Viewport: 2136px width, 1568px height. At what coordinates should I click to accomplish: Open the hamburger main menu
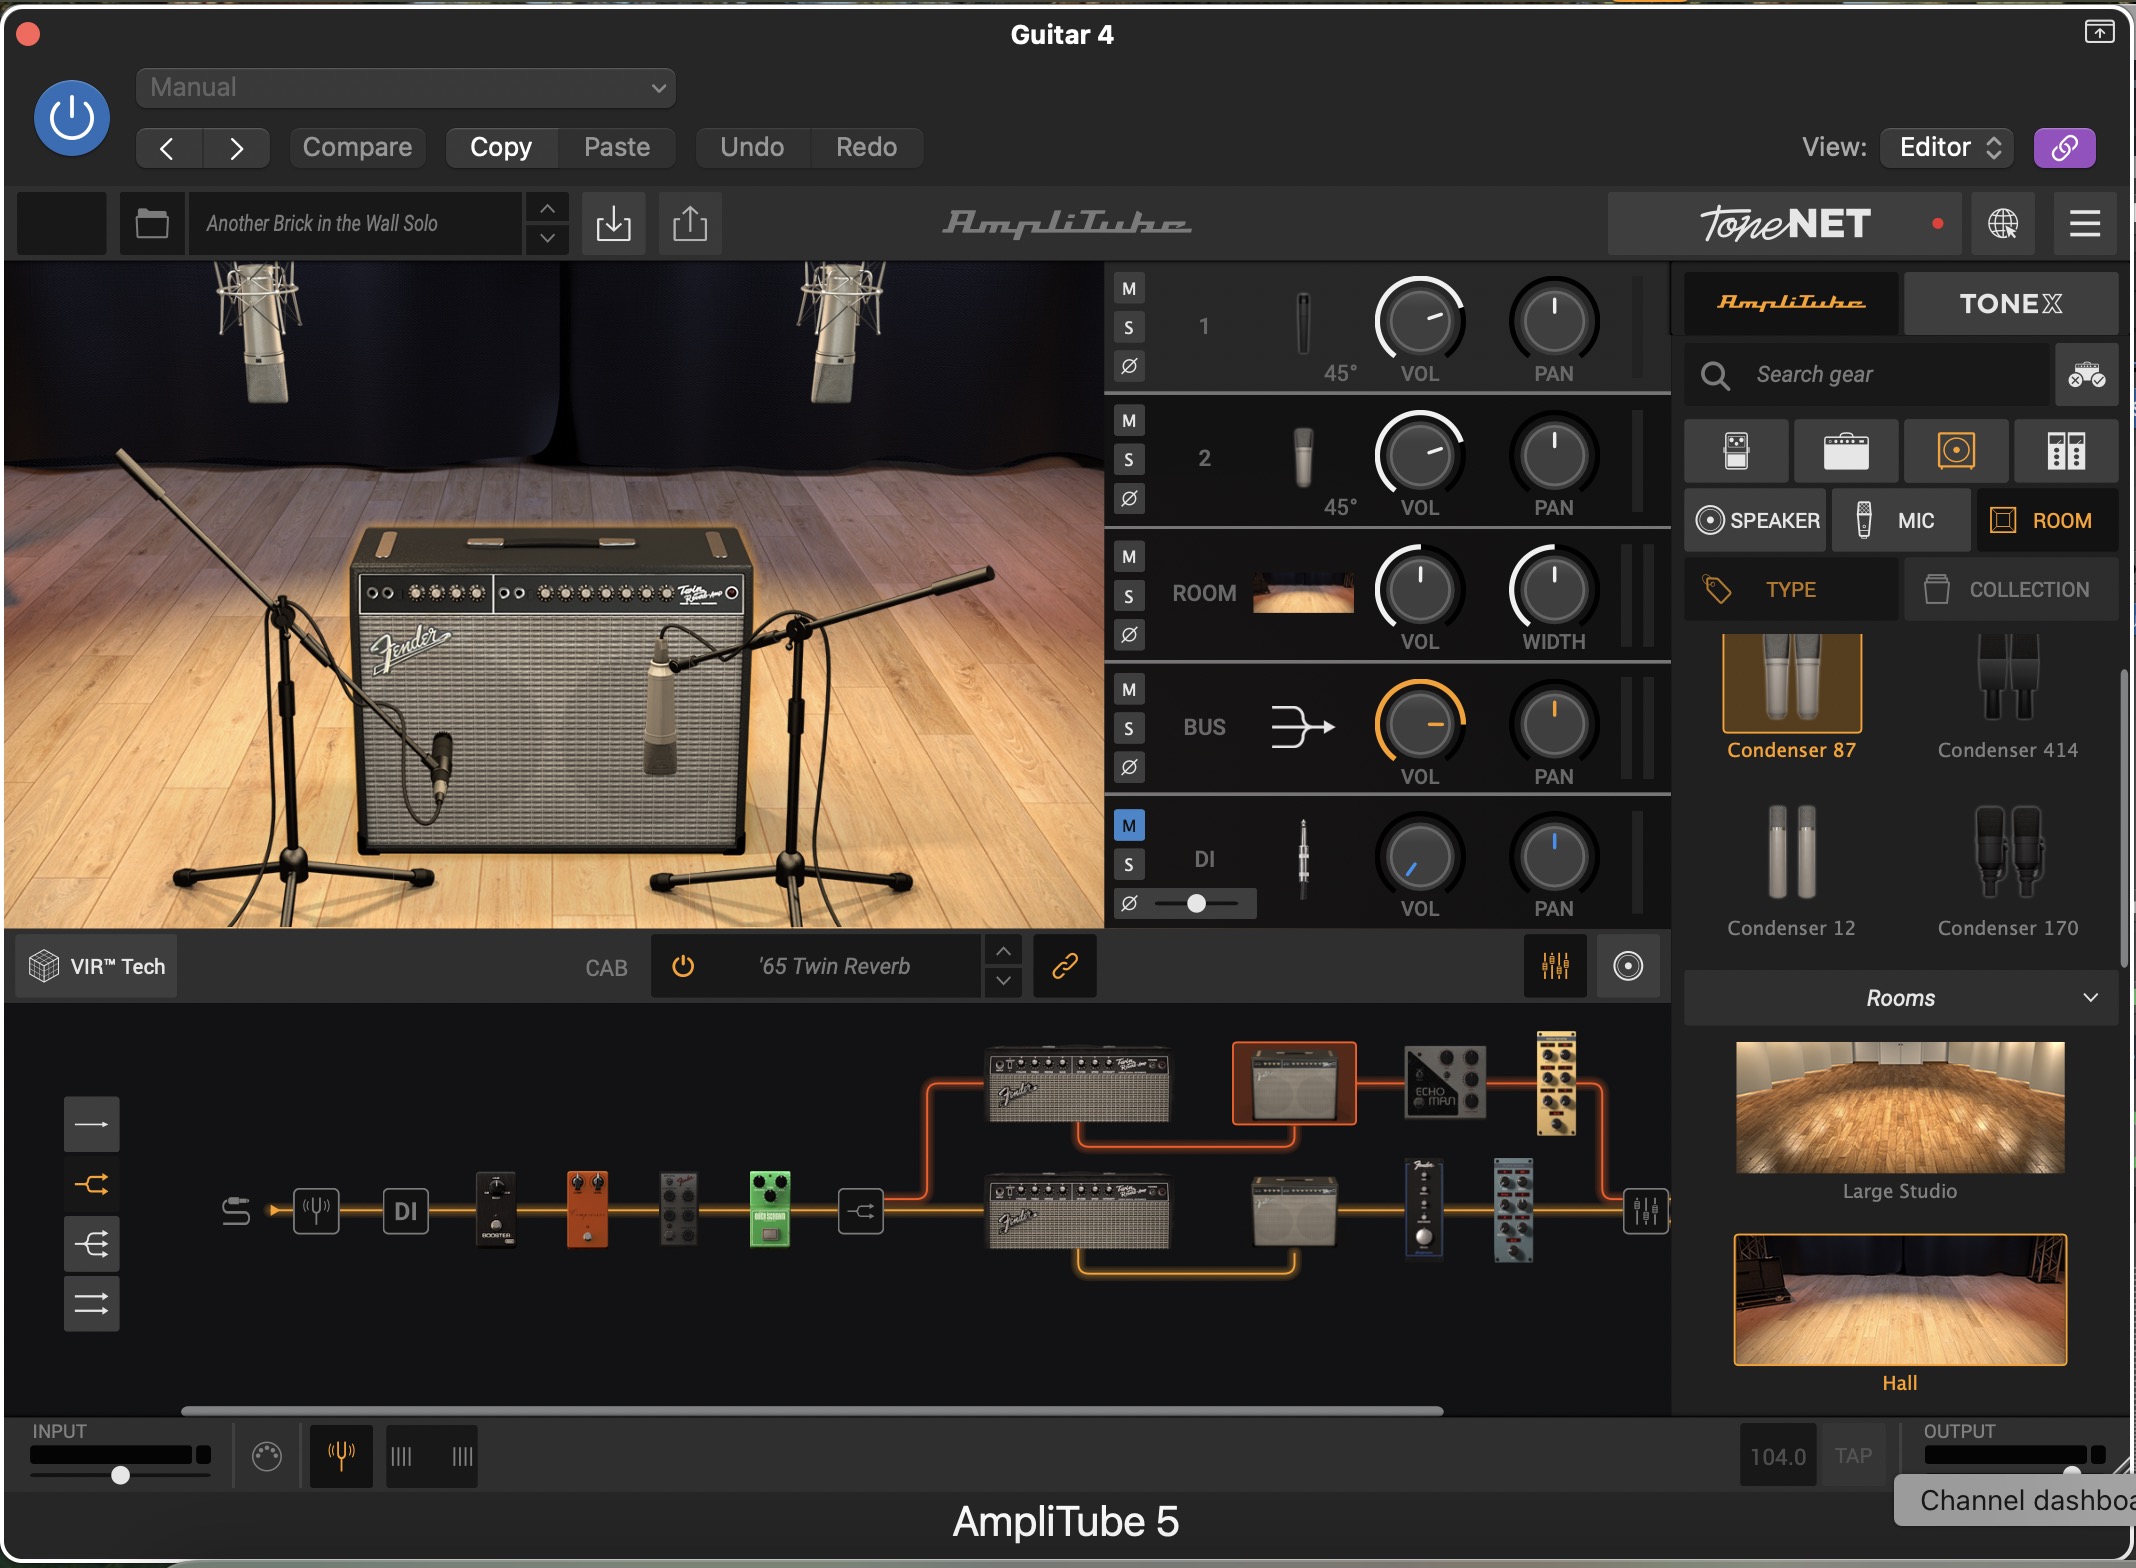(x=2084, y=223)
